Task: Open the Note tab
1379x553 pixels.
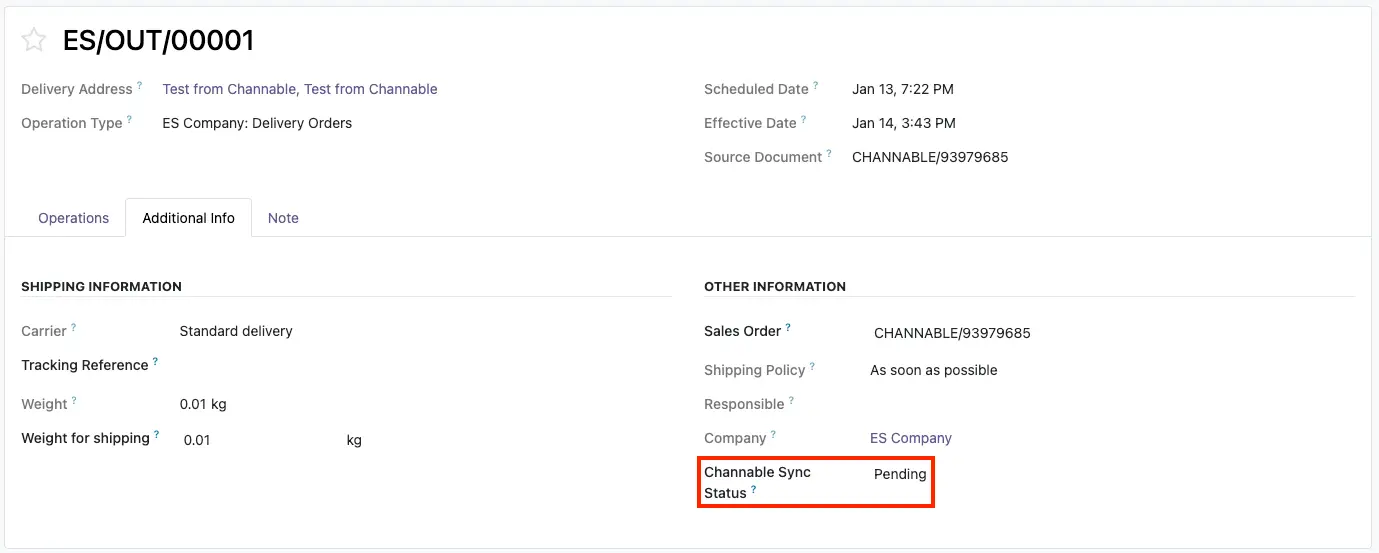Action: point(283,218)
